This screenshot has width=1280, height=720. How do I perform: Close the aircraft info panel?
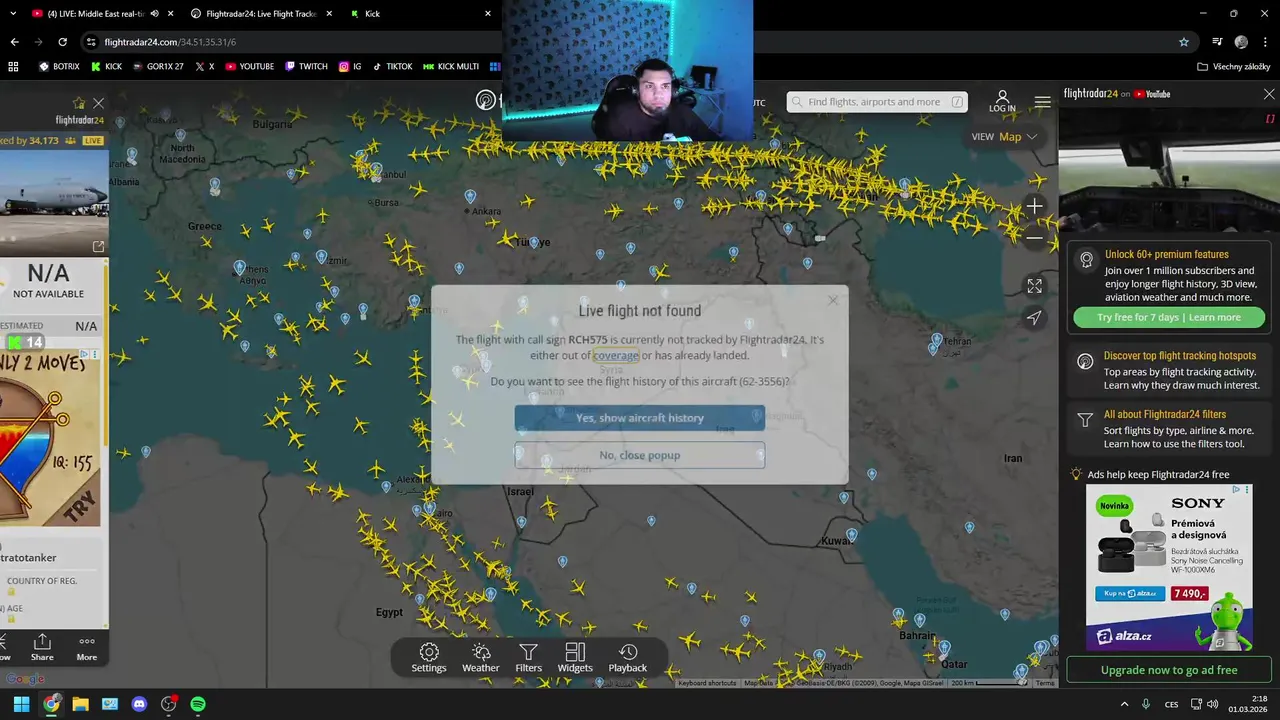coord(98,103)
